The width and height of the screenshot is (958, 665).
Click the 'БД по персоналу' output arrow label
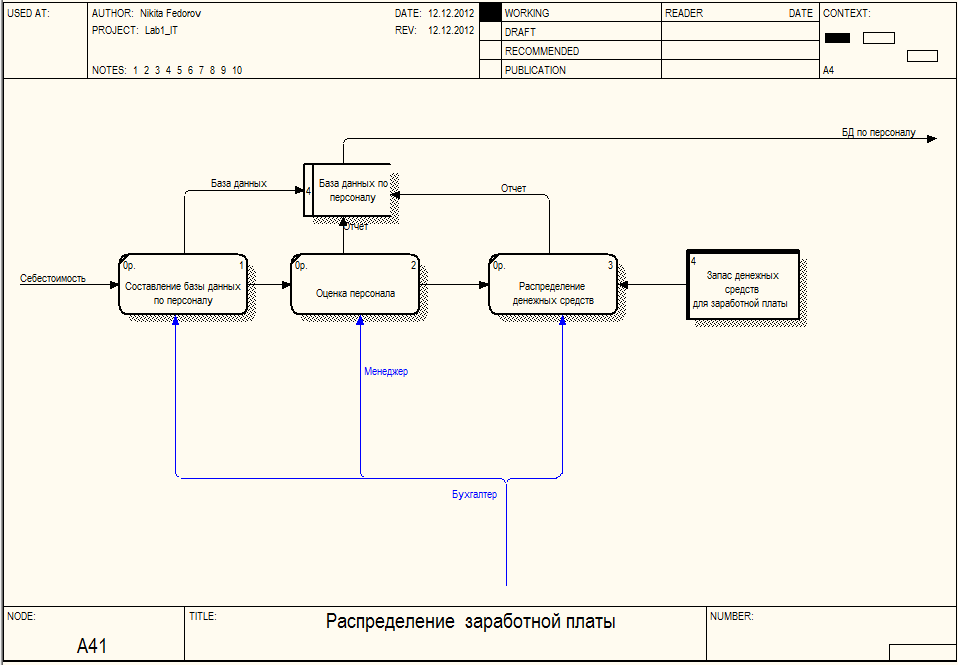[879, 132]
